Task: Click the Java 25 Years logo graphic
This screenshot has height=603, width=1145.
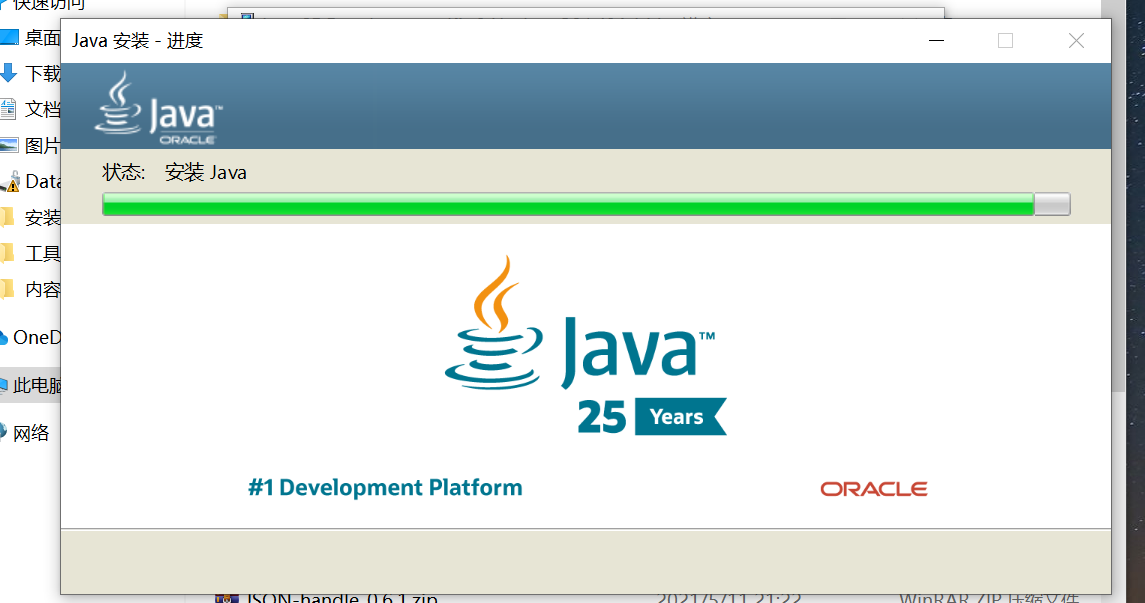Action: tap(586, 345)
